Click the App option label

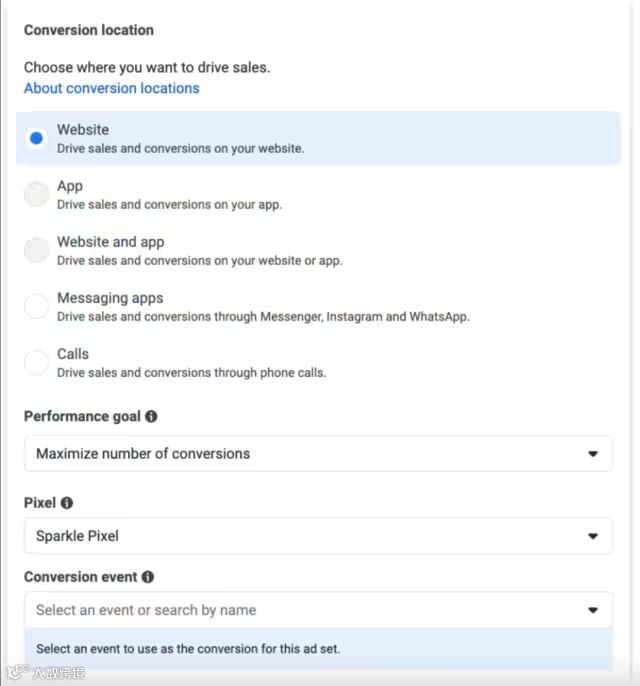click(70, 186)
